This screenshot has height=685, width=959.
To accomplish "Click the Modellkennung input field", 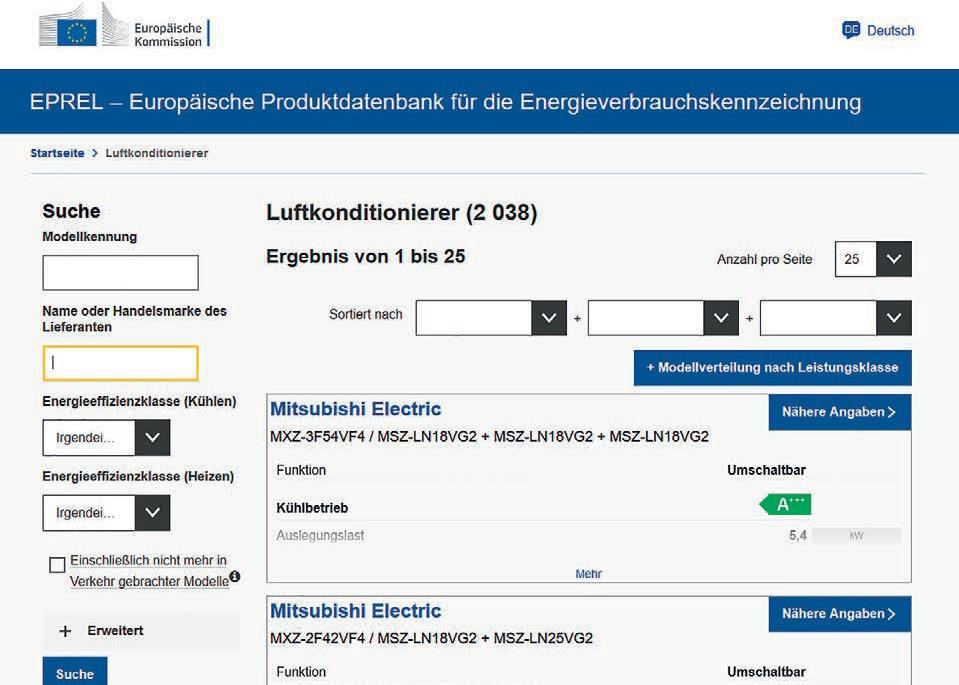I will (x=120, y=272).
